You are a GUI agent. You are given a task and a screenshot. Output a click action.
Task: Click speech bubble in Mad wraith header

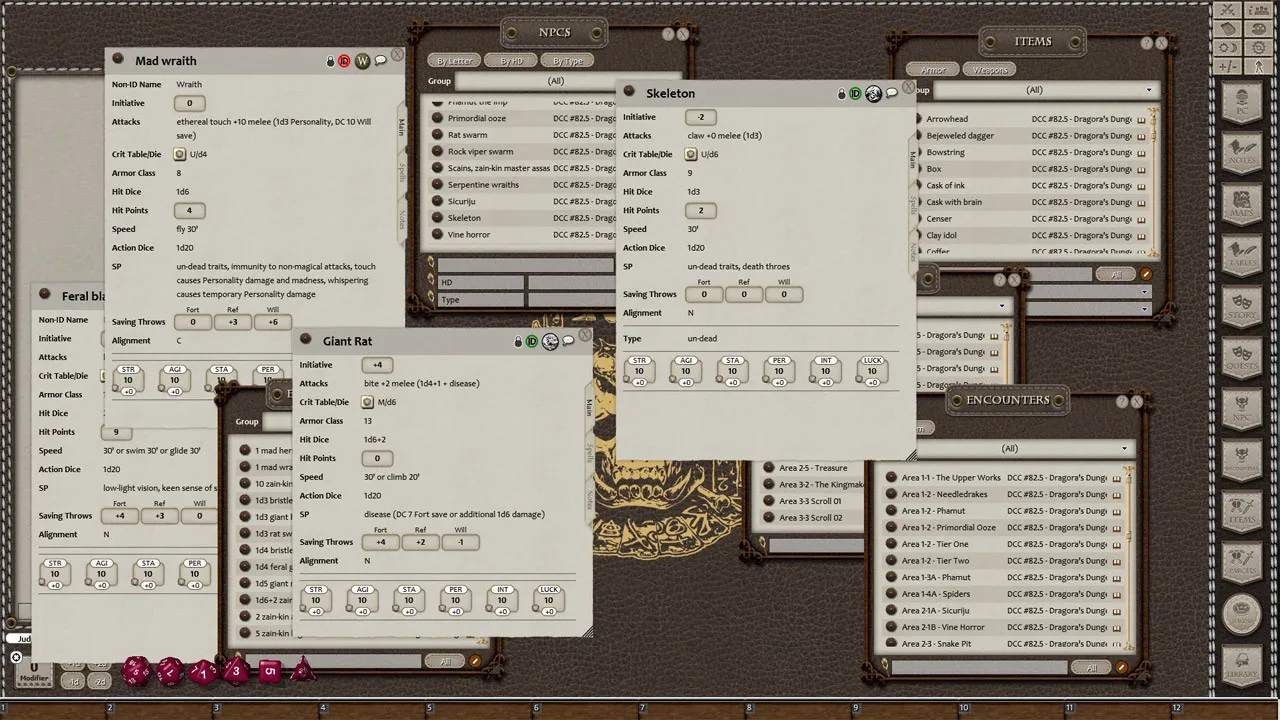pos(380,61)
